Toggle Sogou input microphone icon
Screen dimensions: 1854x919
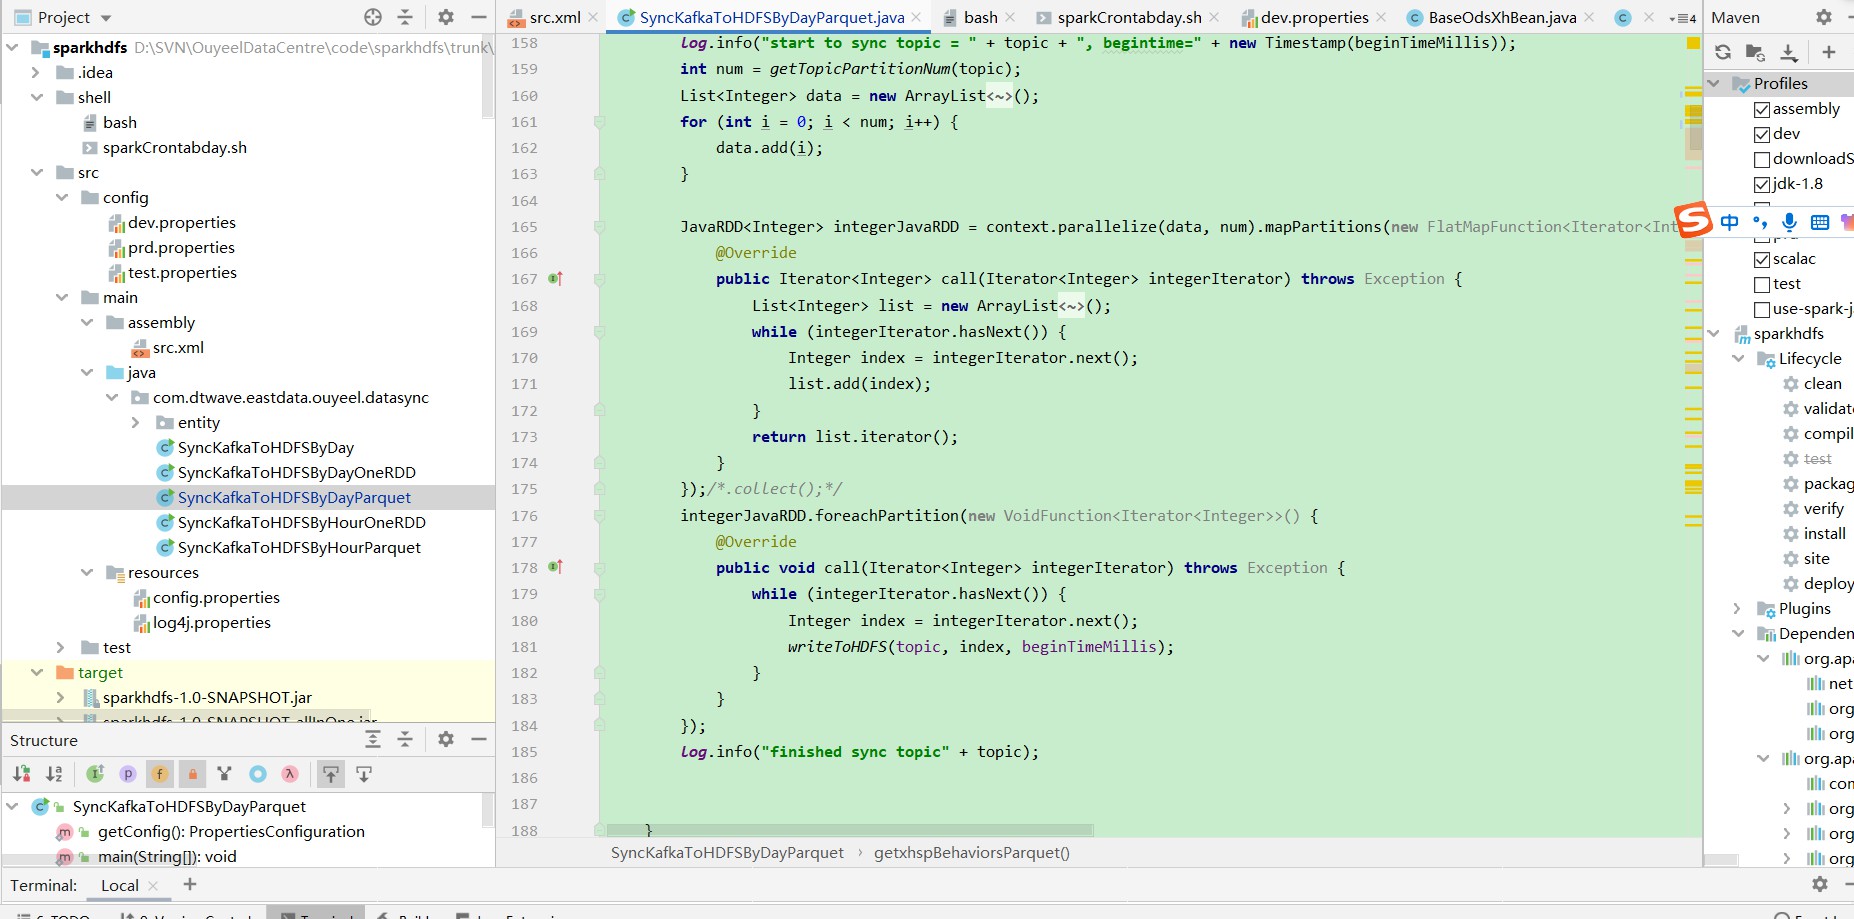1790,222
